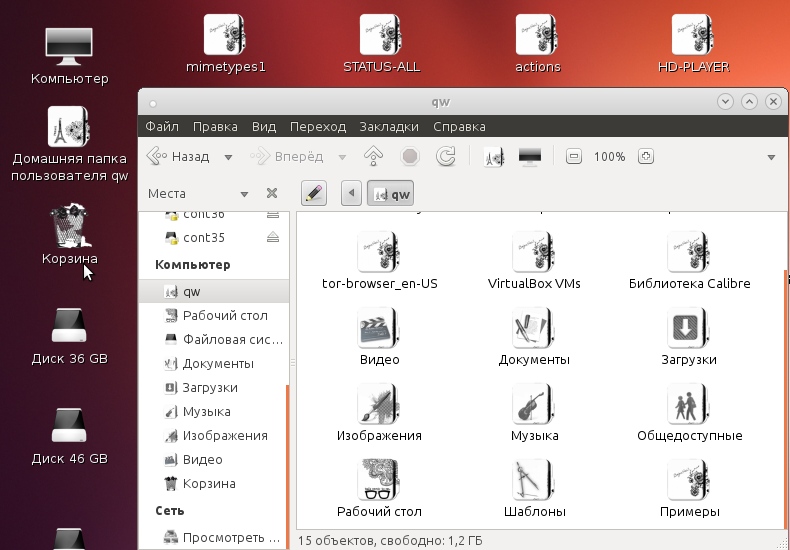Viewport: 790px width, 550px height.
Task: Click the Вперёд button
Action: point(287,157)
